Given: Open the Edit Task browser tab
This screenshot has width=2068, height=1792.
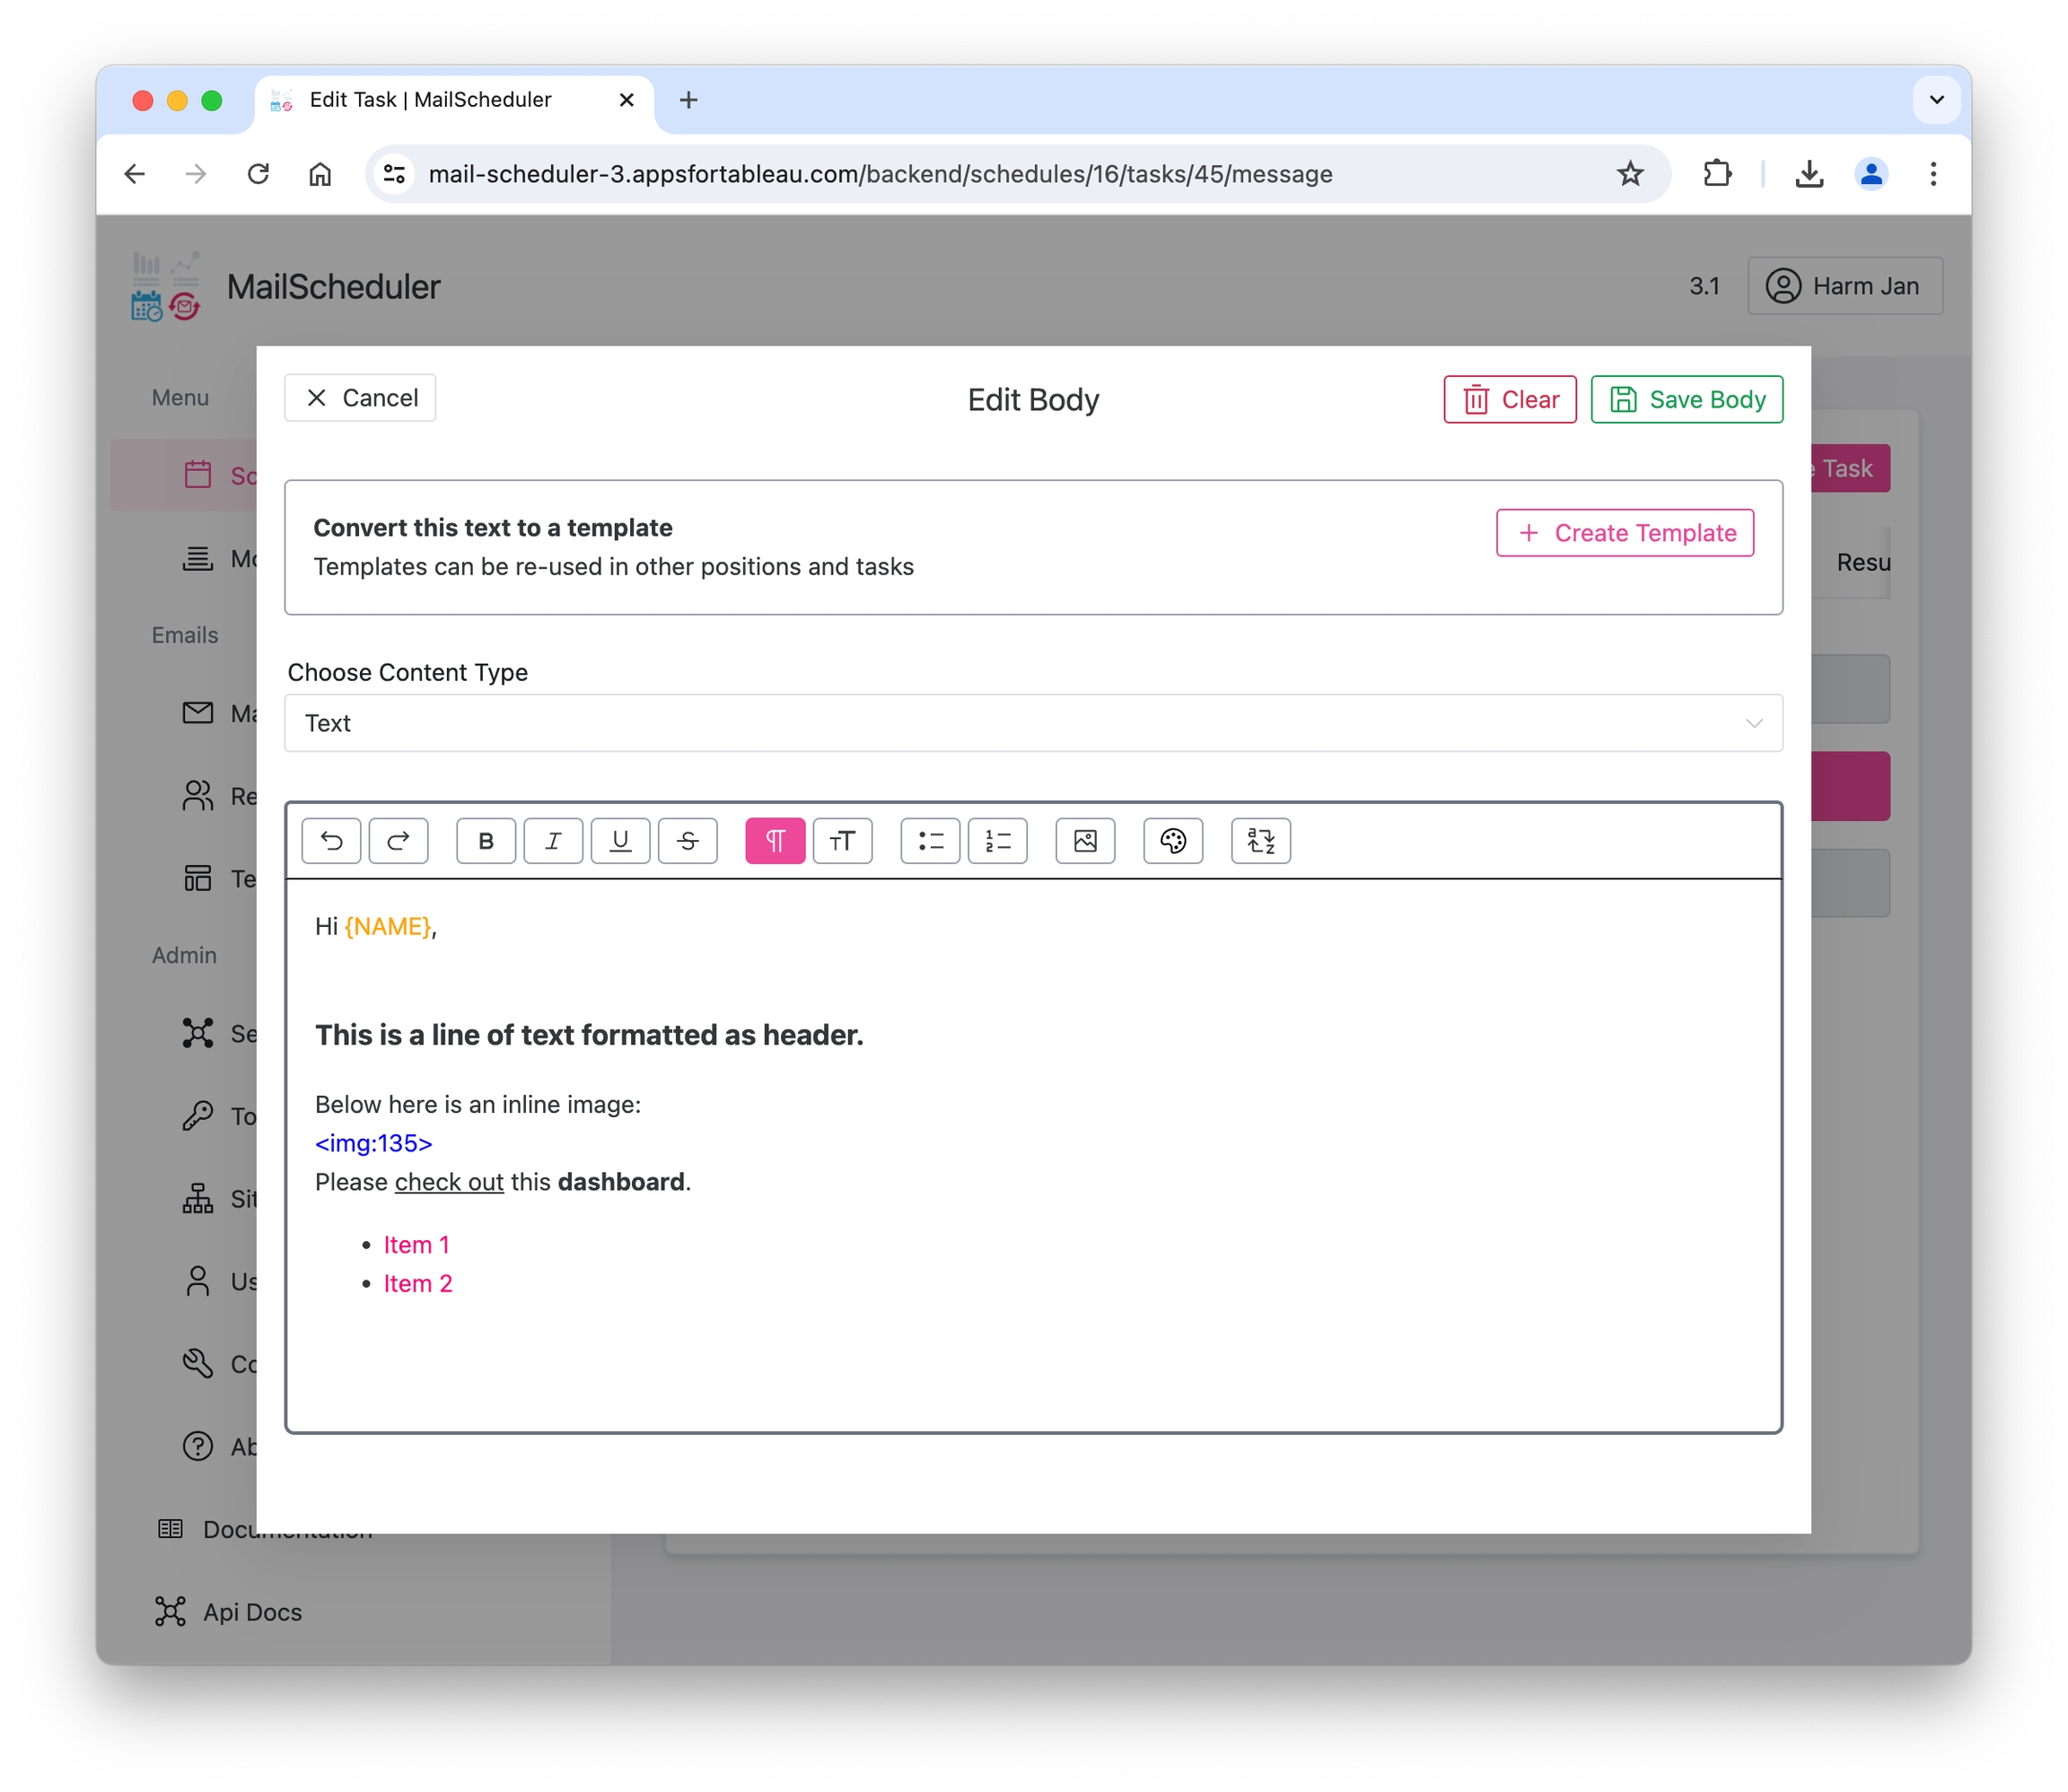Looking at the screenshot, I should click(x=430, y=100).
